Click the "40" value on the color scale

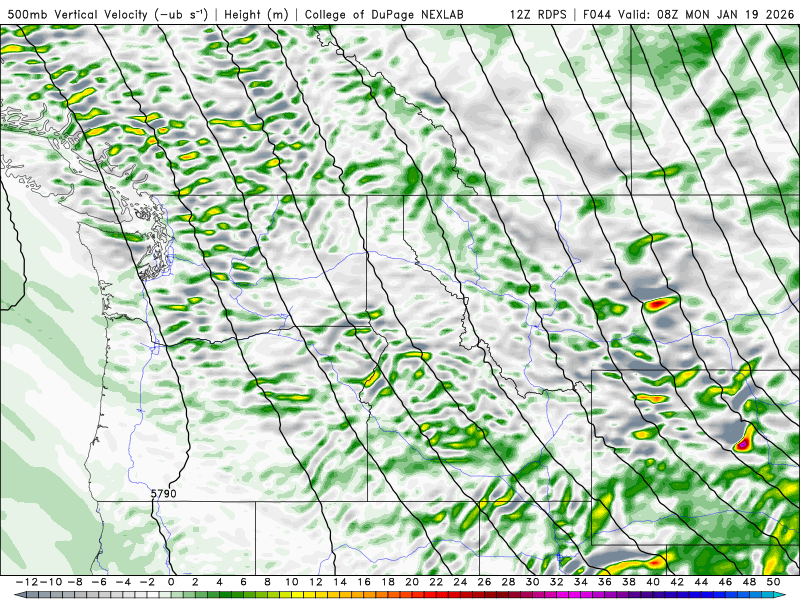653,582
